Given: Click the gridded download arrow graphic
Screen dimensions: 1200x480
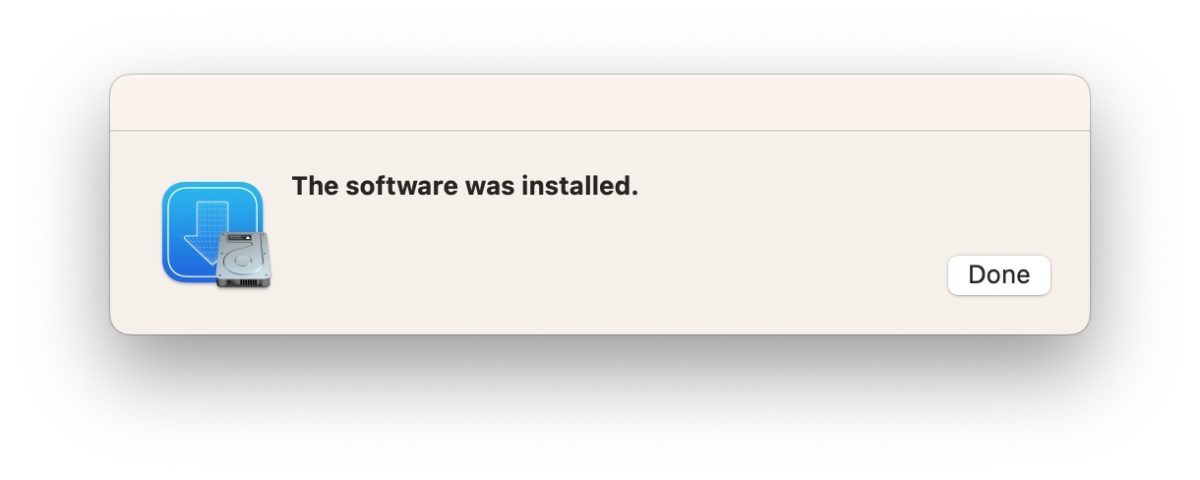Looking at the screenshot, I should [x=207, y=230].
